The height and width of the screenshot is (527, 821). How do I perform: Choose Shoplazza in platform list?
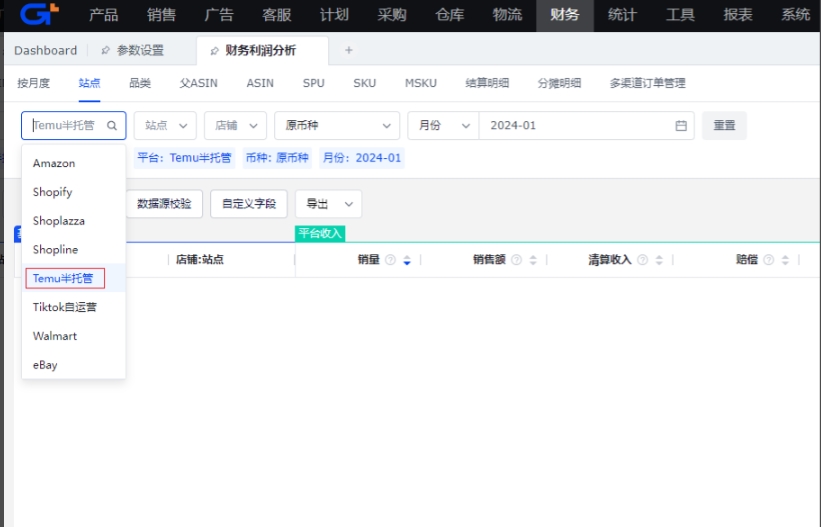click(73, 221)
